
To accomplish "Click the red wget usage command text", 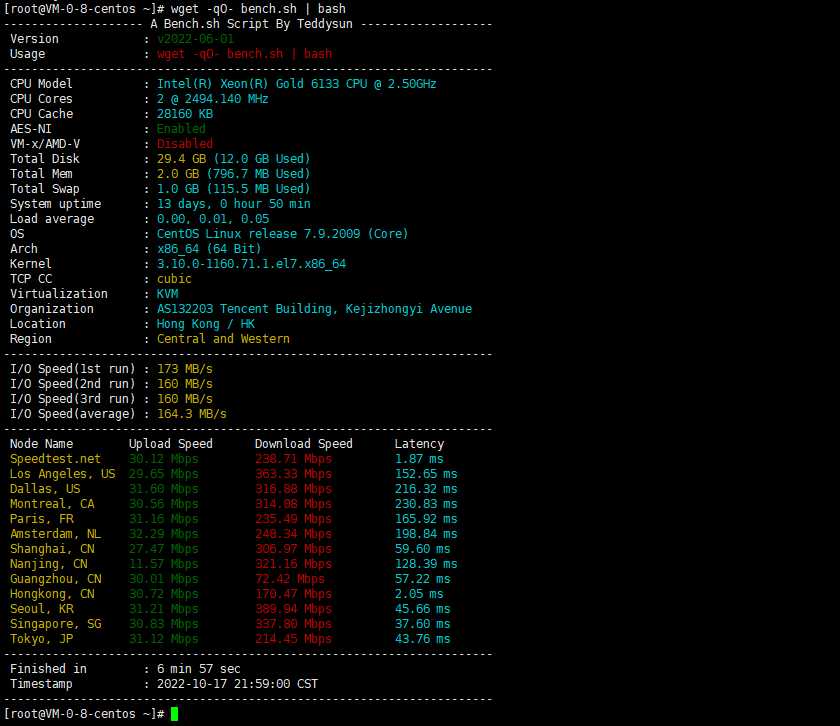I will coord(244,54).
